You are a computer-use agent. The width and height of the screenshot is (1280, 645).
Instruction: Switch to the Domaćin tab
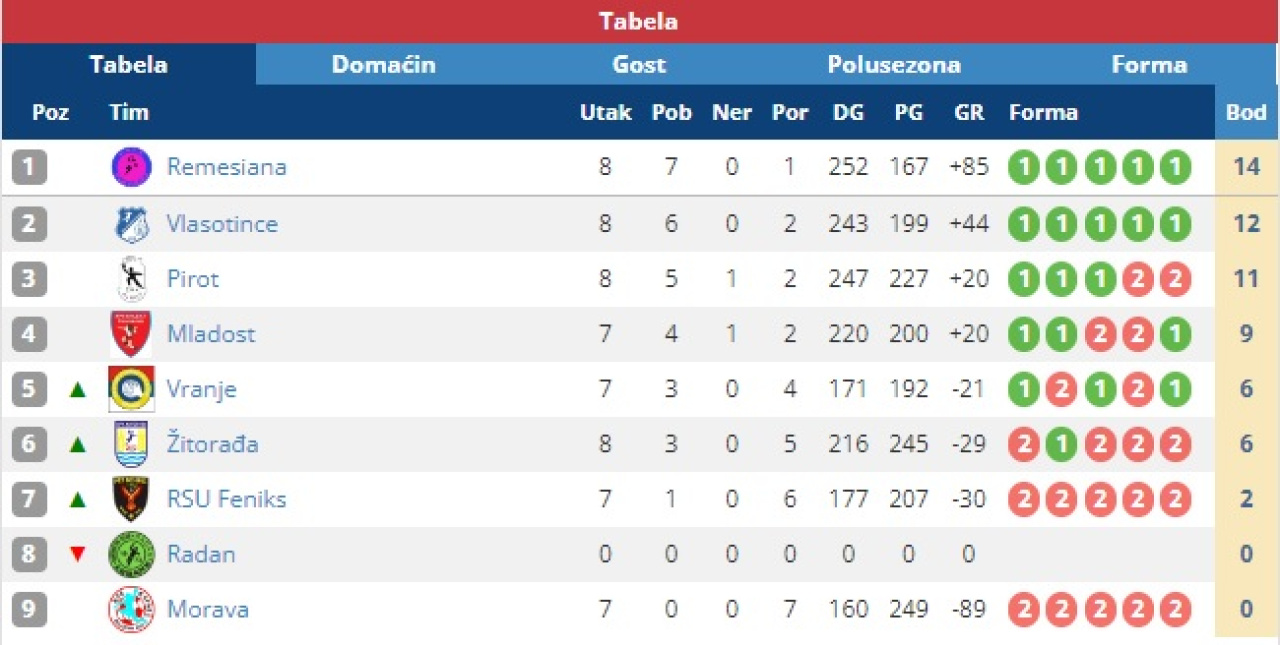pos(383,65)
